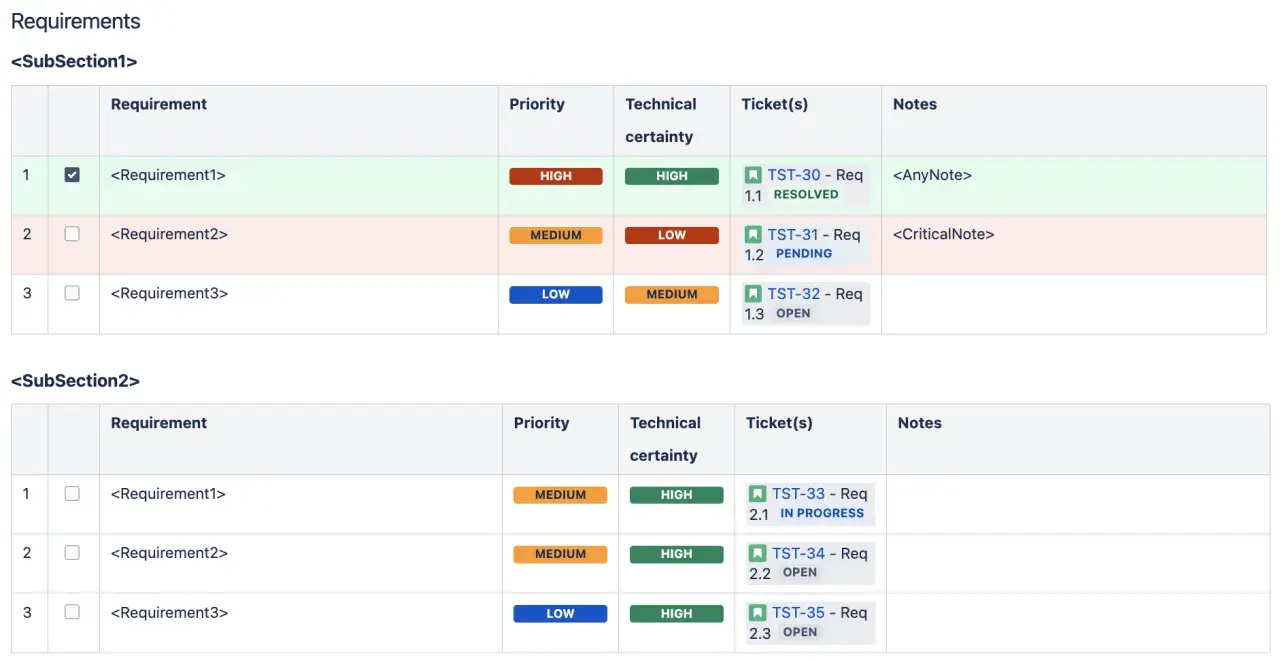Image resolution: width=1280 pixels, height=662 pixels.
Task: Check SubSection2 Requirement3 checkbox
Action: (72, 612)
